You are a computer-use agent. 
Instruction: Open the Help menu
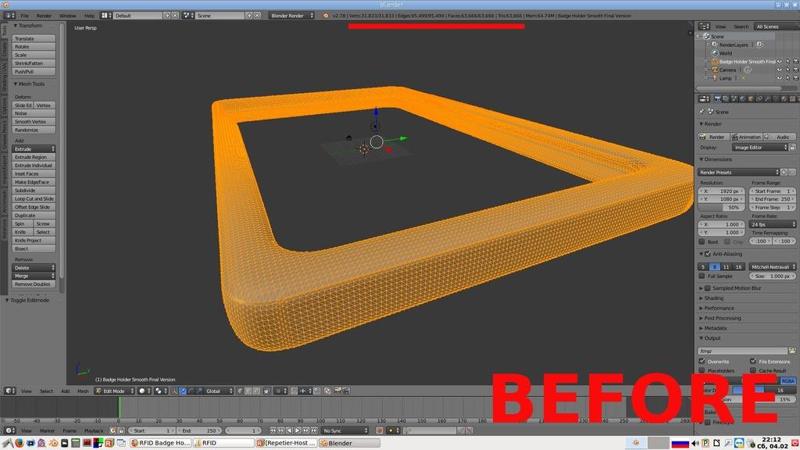89,16
